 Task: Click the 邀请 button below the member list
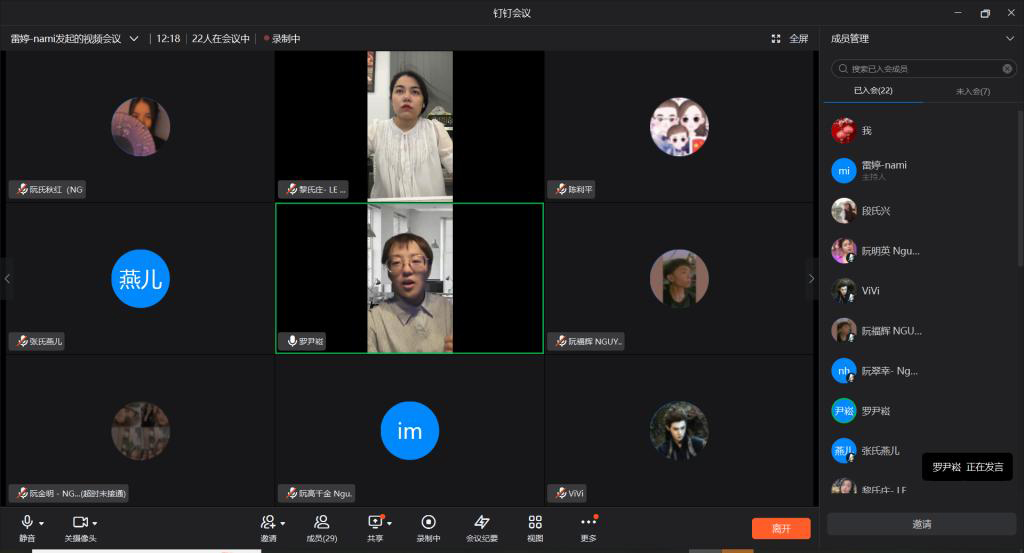(921, 524)
